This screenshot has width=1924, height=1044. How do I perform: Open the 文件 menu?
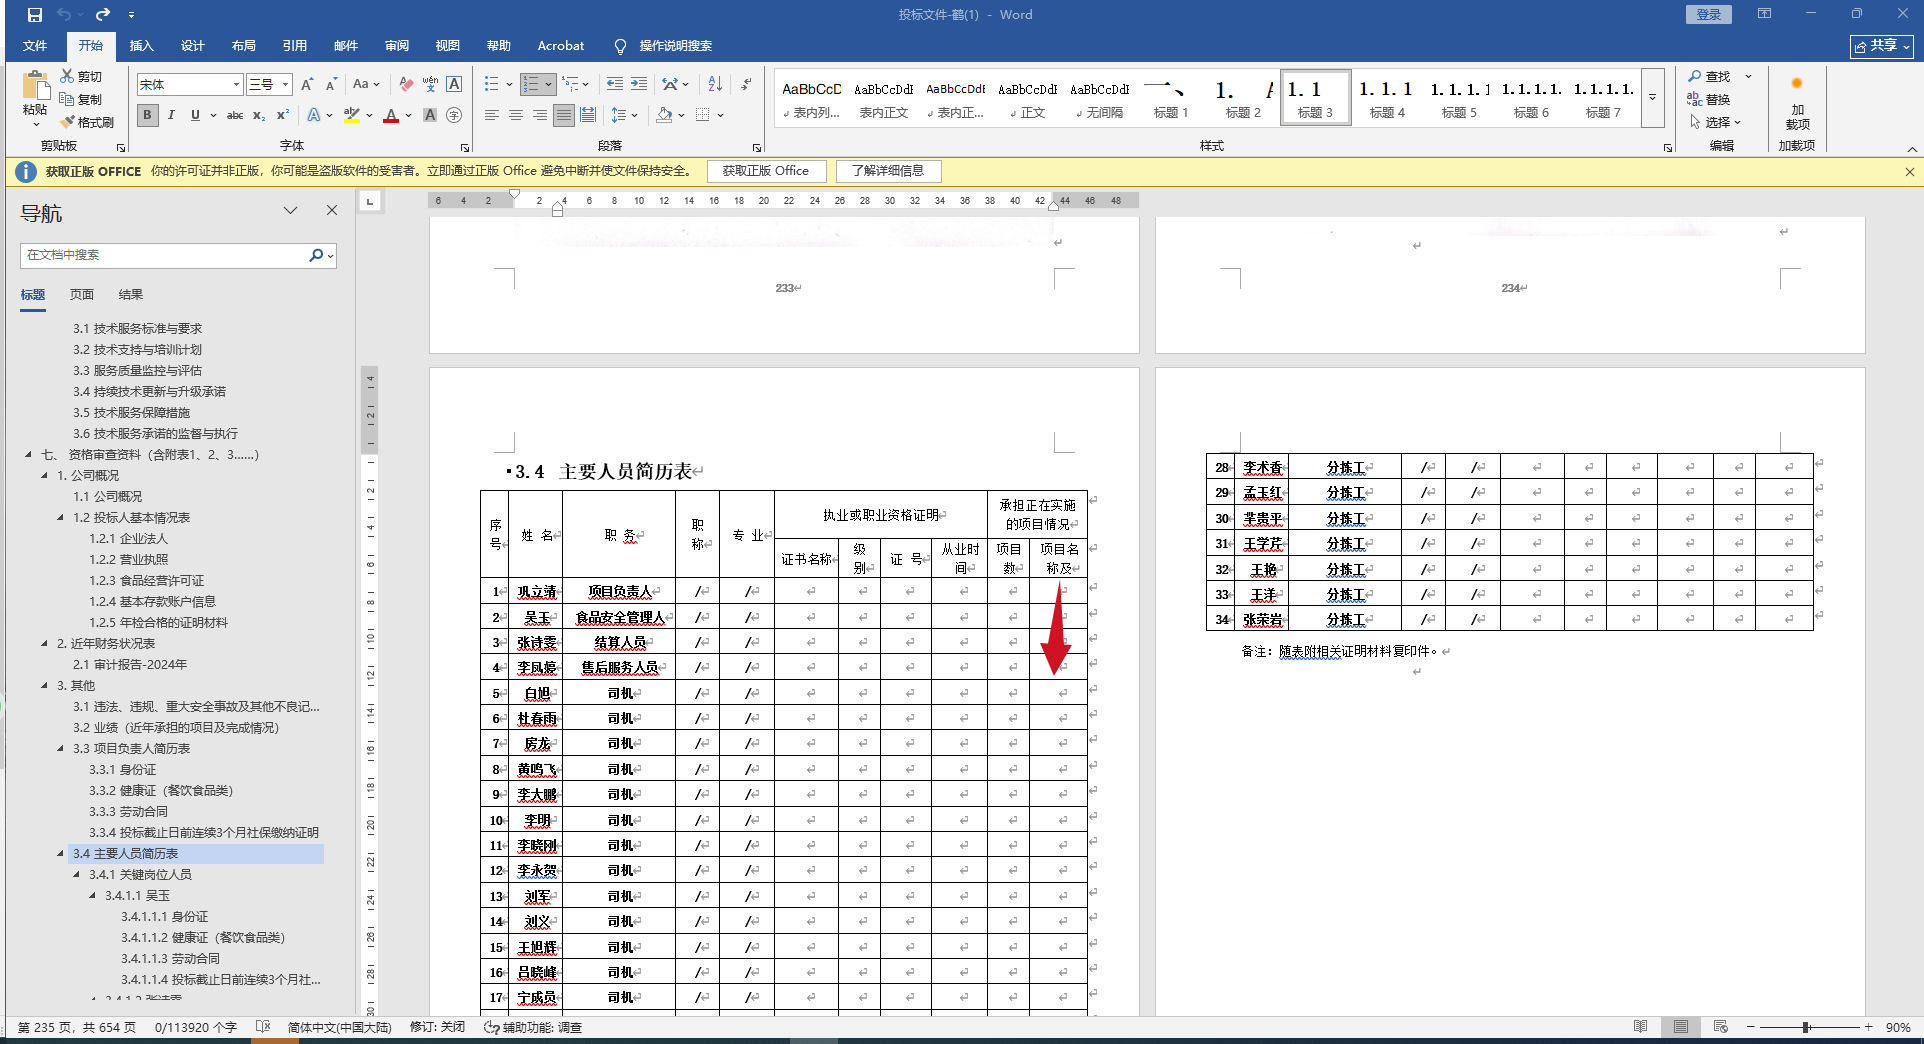[35, 46]
